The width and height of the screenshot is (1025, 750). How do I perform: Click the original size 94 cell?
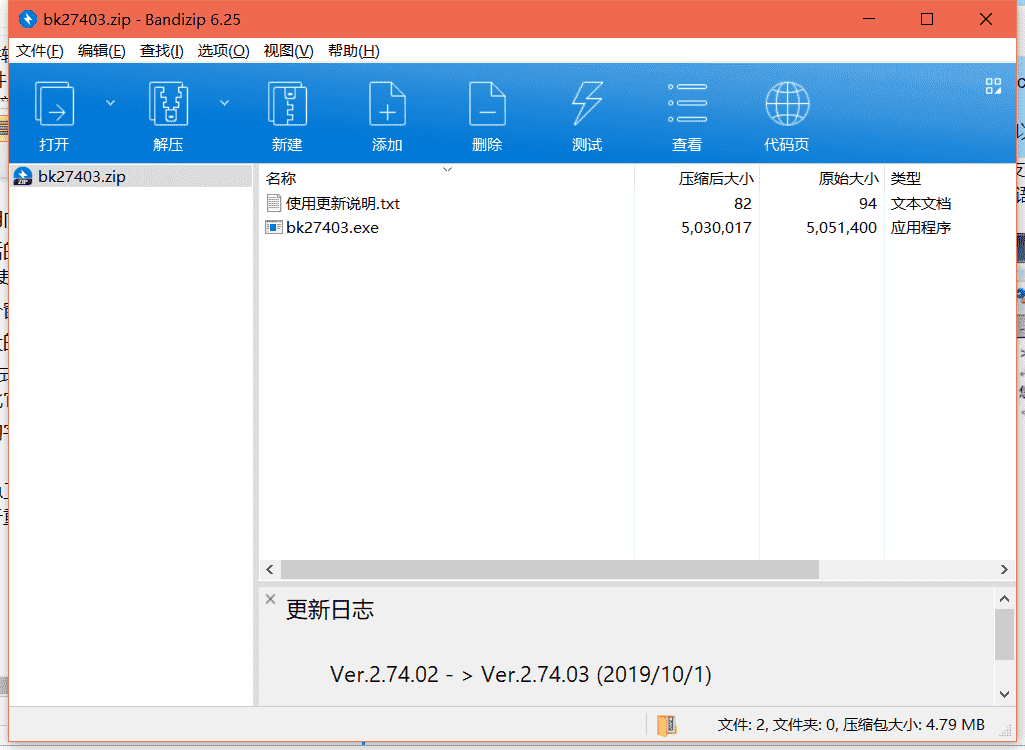[x=867, y=203]
